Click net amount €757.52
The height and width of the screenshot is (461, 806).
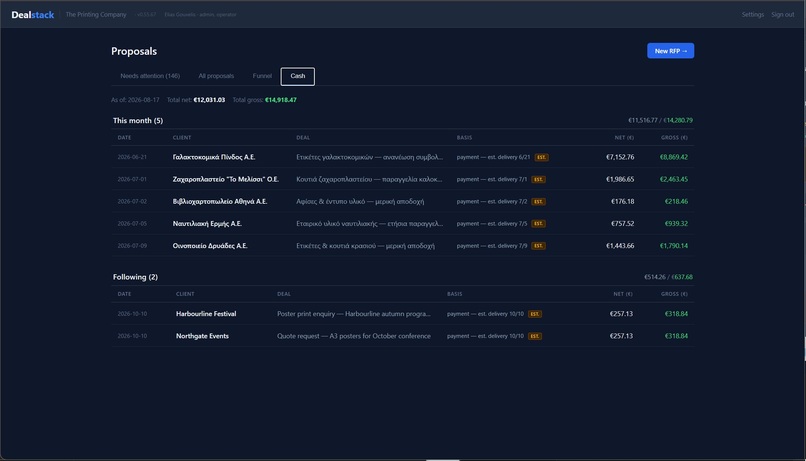point(622,224)
